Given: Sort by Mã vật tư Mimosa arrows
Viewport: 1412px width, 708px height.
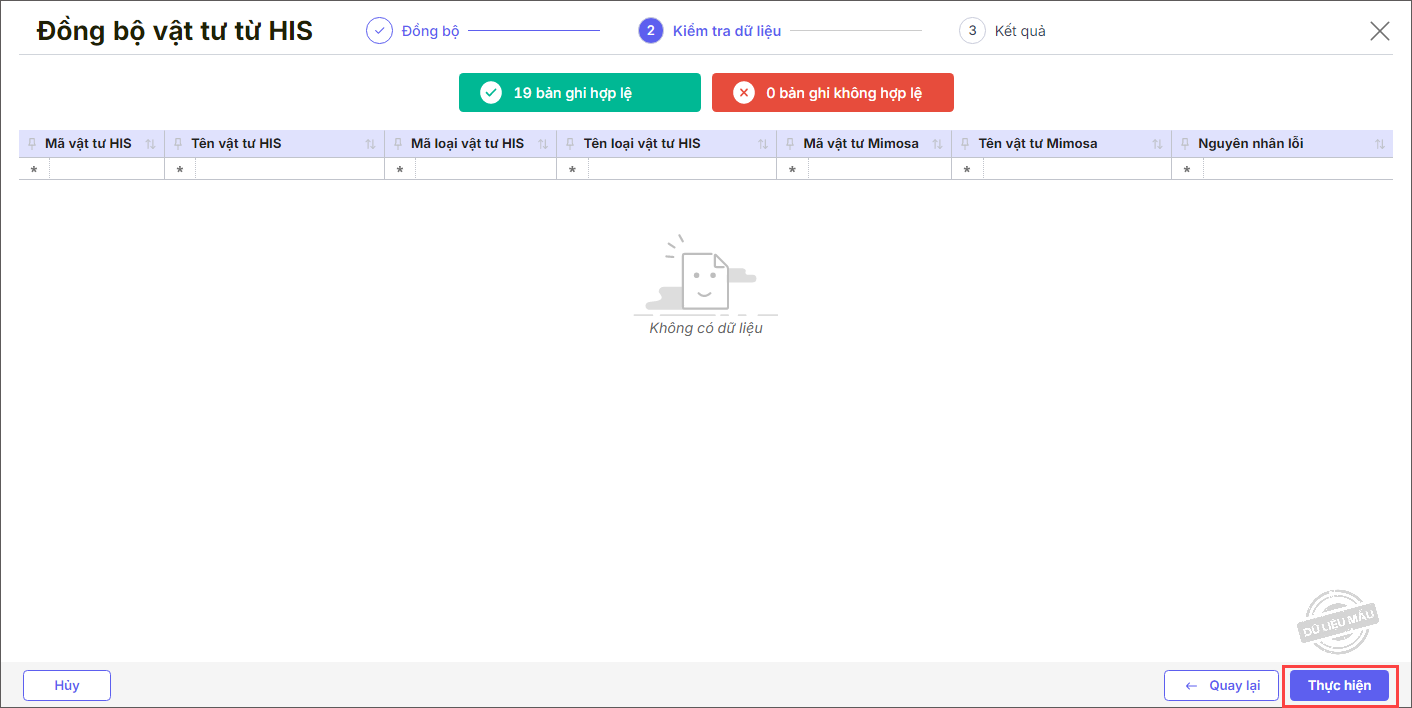Looking at the screenshot, I should (937, 144).
